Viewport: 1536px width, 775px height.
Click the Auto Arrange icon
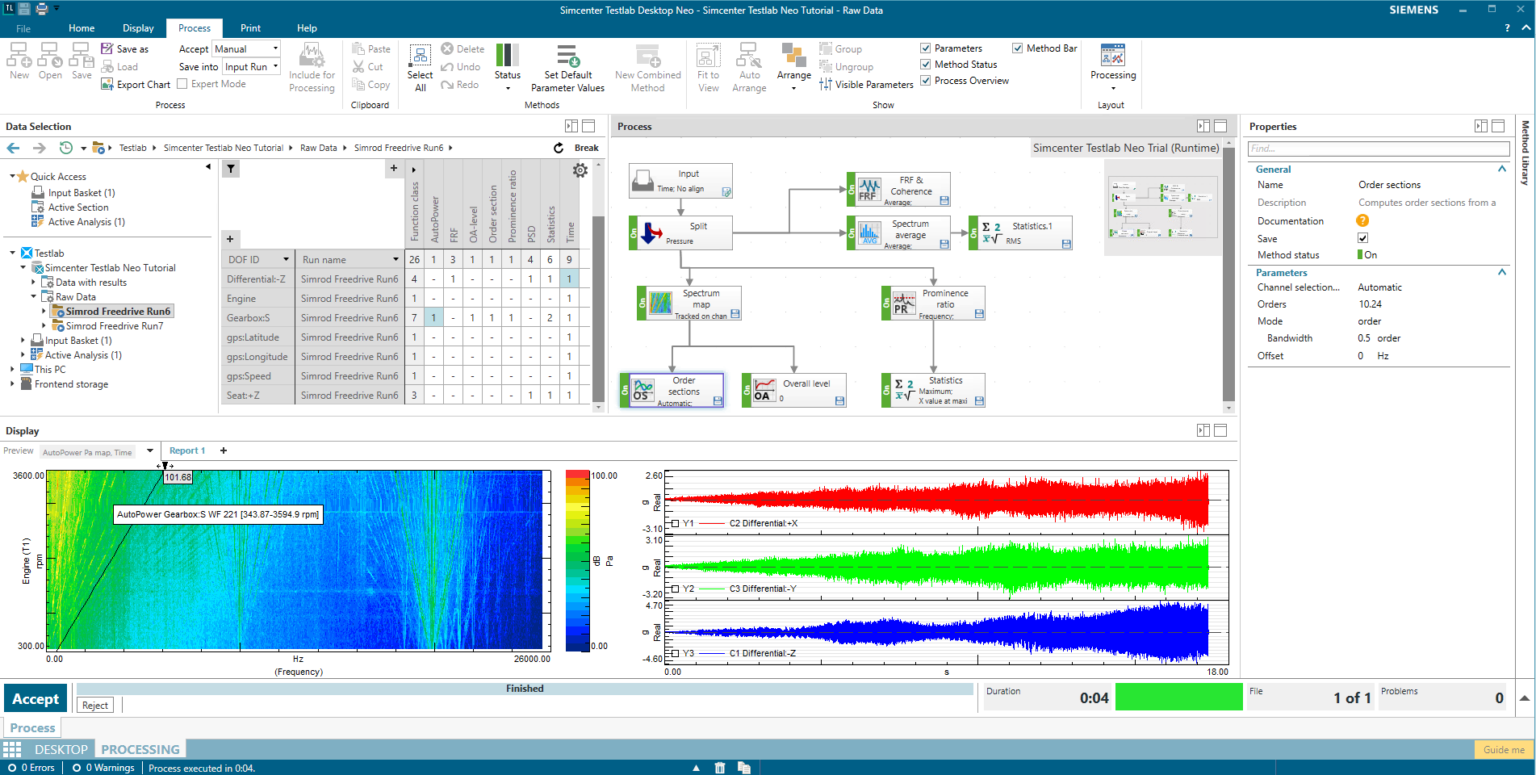(x=748, y=67)
